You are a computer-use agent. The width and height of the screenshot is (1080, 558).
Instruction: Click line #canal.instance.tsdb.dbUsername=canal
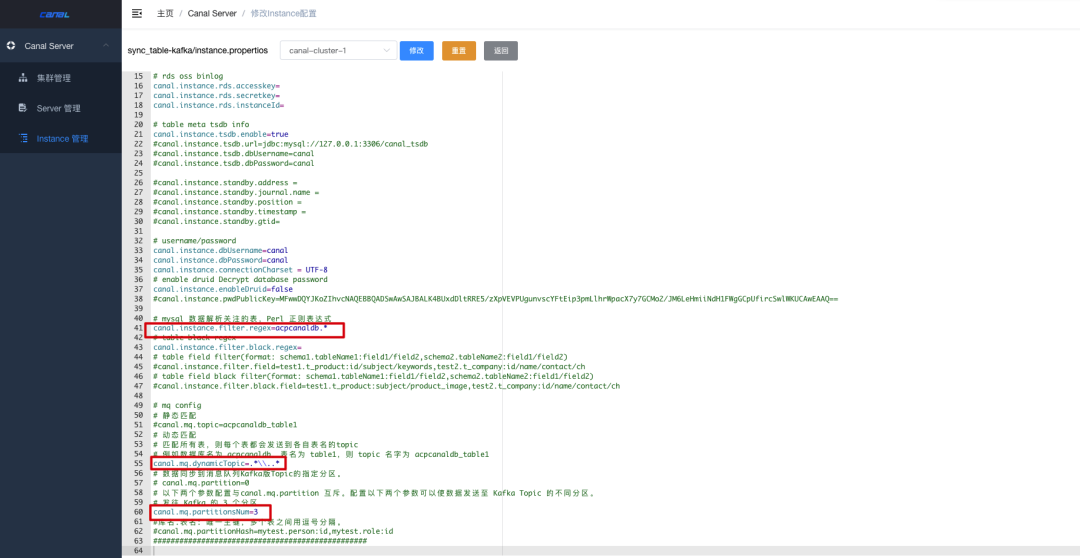coord(233,154)
